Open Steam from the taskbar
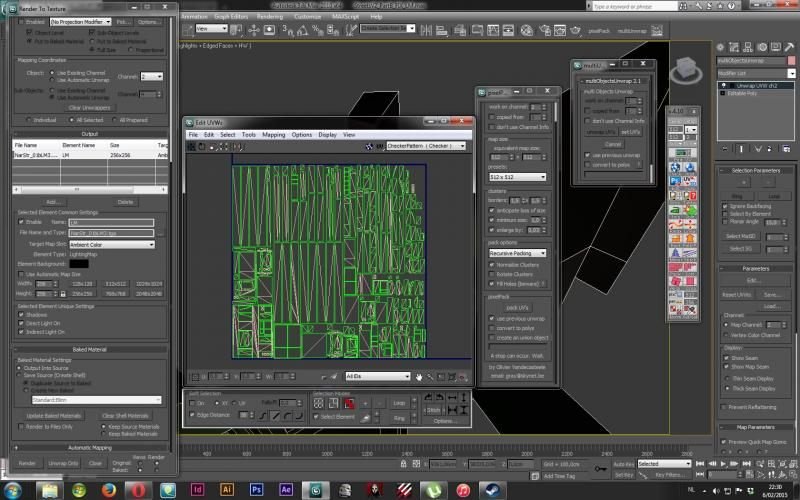The image size is (800, 500). [492, 490]
